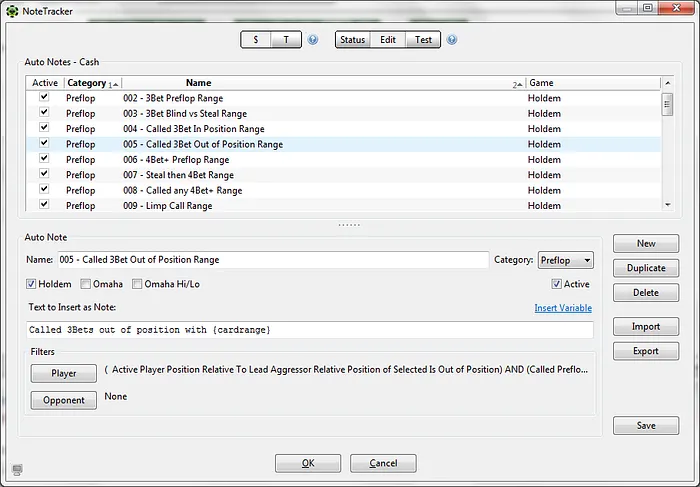This screenshot has width=700, height=487.
Task: Toggle the Auto Note Active checkbox
Action: point(556,284)
